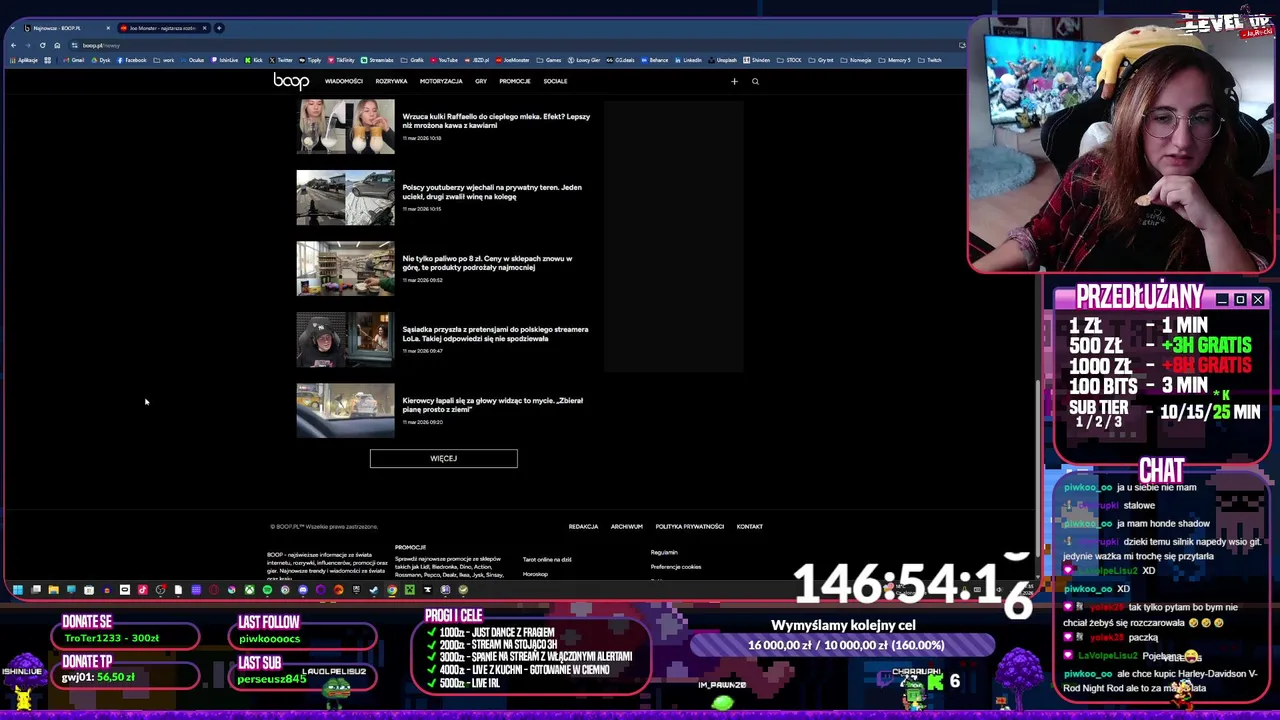This screenshot has width=1280, height=720.
Task: Open the Raffaello hot milk article headline
Action: (496, 121)
